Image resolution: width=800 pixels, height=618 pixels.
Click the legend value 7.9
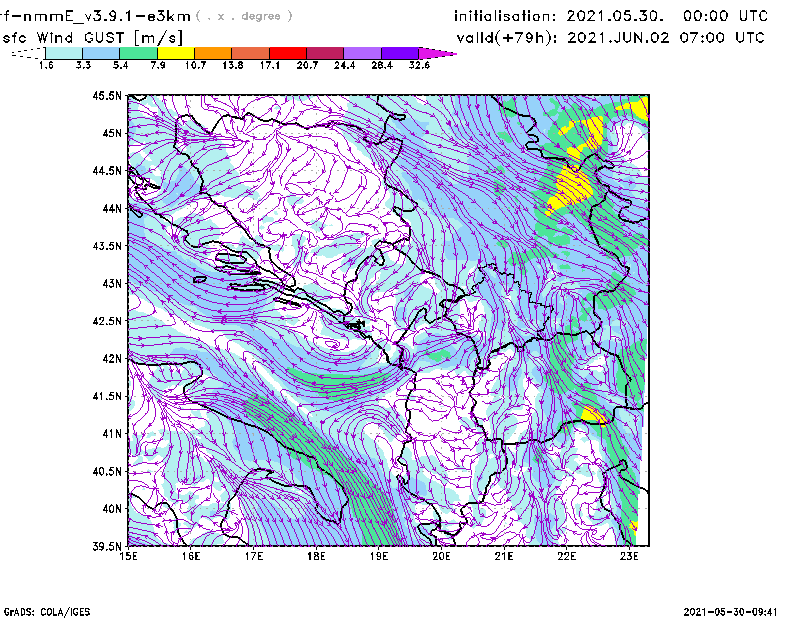click(x=158, y=65)
